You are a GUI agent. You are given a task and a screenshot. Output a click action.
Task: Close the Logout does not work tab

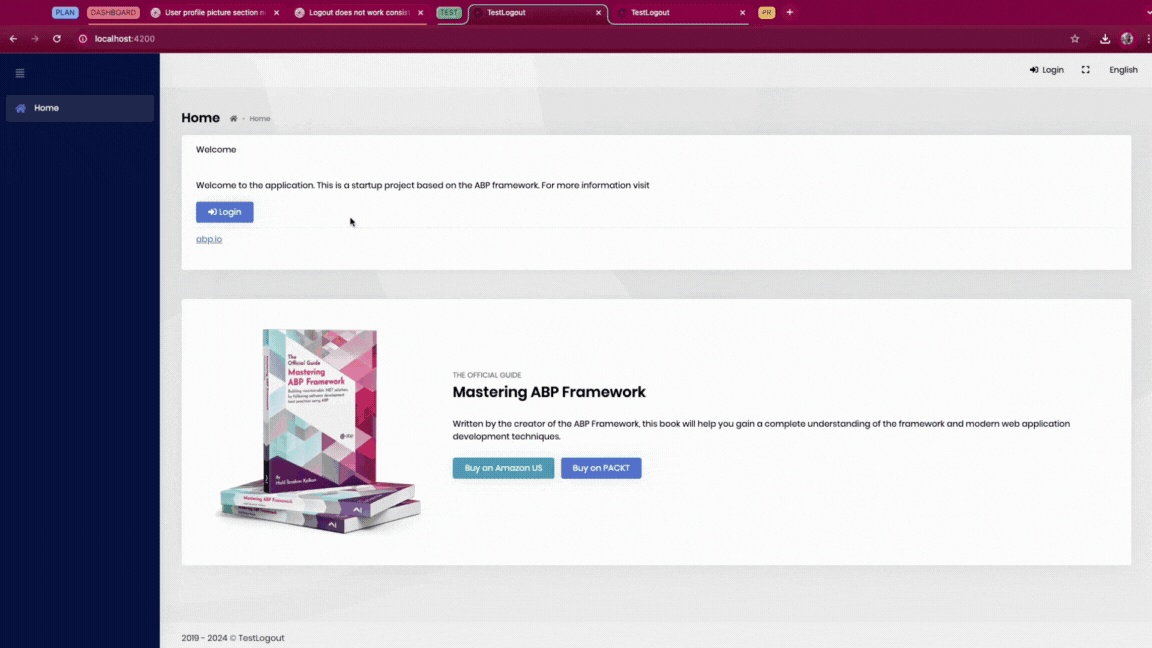(420, 12)
